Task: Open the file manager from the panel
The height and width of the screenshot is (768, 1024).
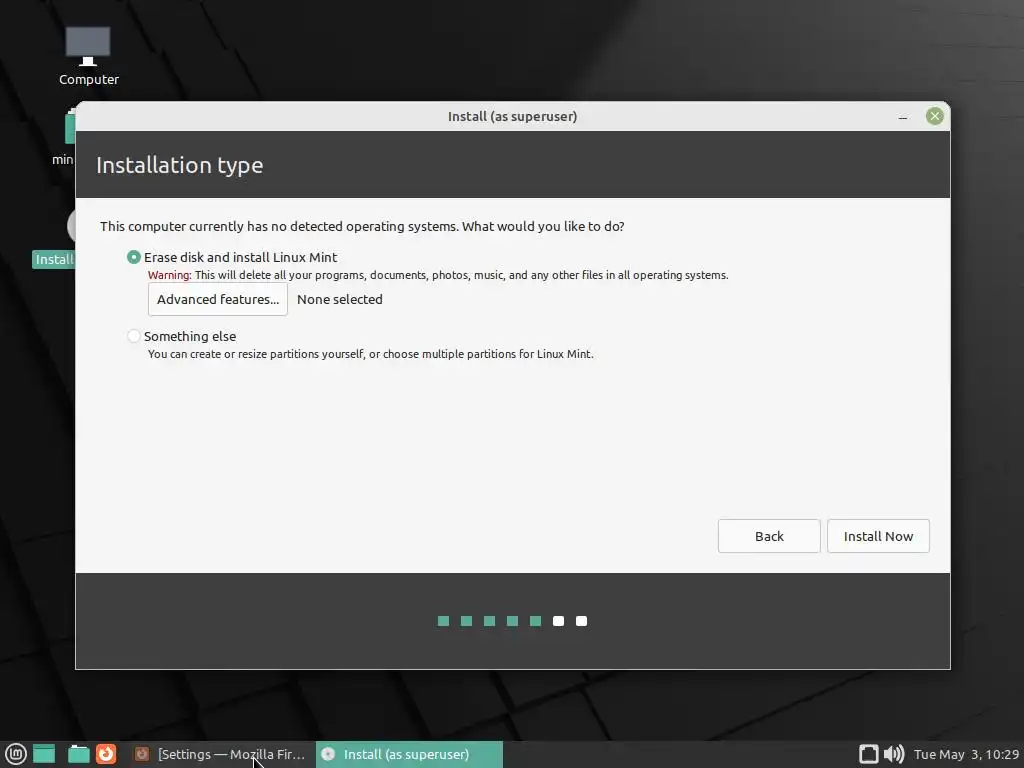Action: (x=78, y=754)
